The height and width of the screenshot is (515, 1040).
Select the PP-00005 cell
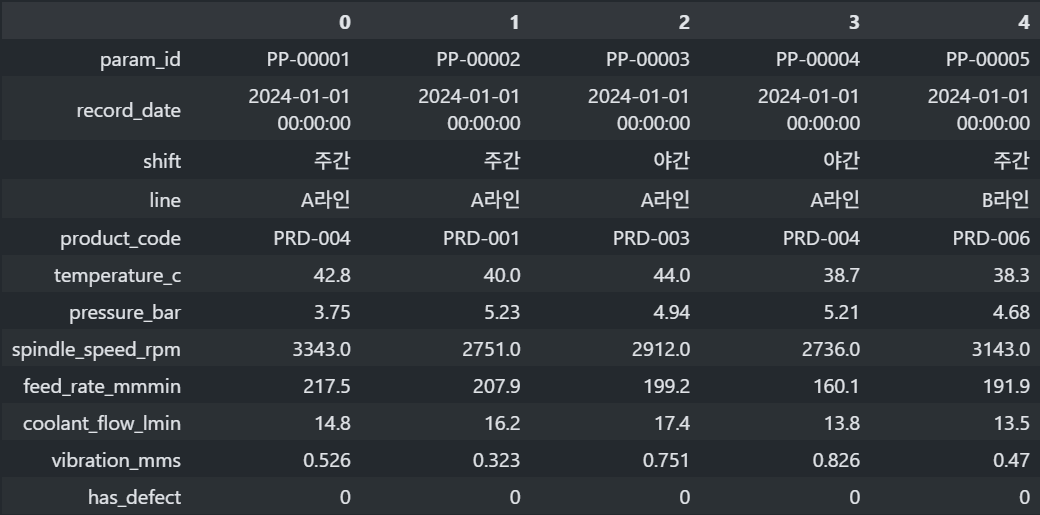987,59
